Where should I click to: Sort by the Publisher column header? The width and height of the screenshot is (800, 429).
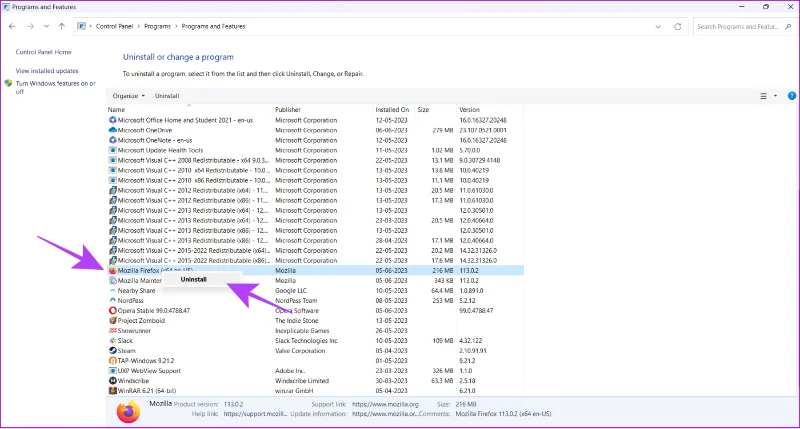tap(288, 110)
